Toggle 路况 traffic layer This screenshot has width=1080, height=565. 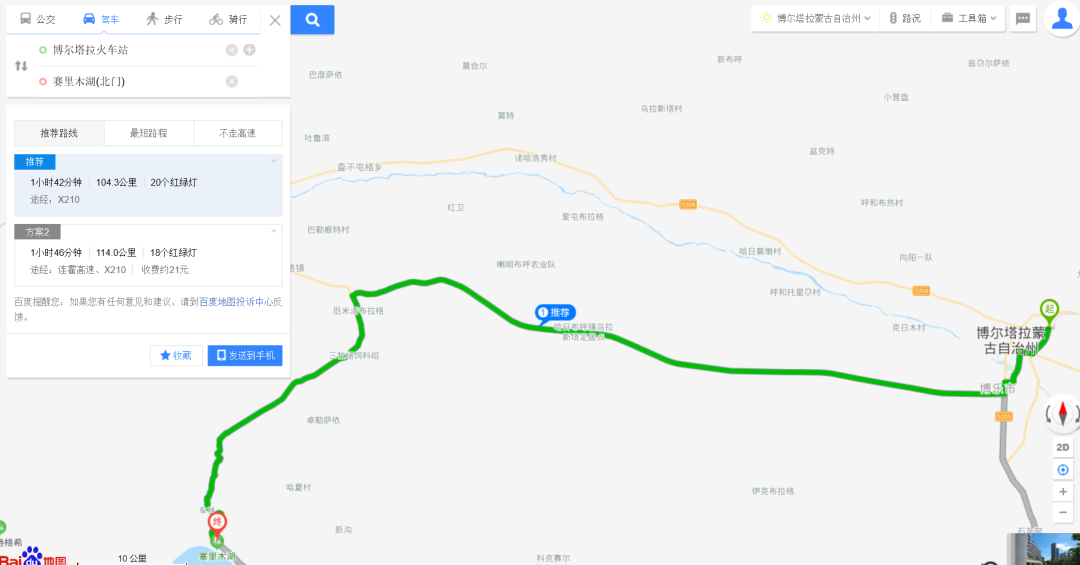click(904, 19)
